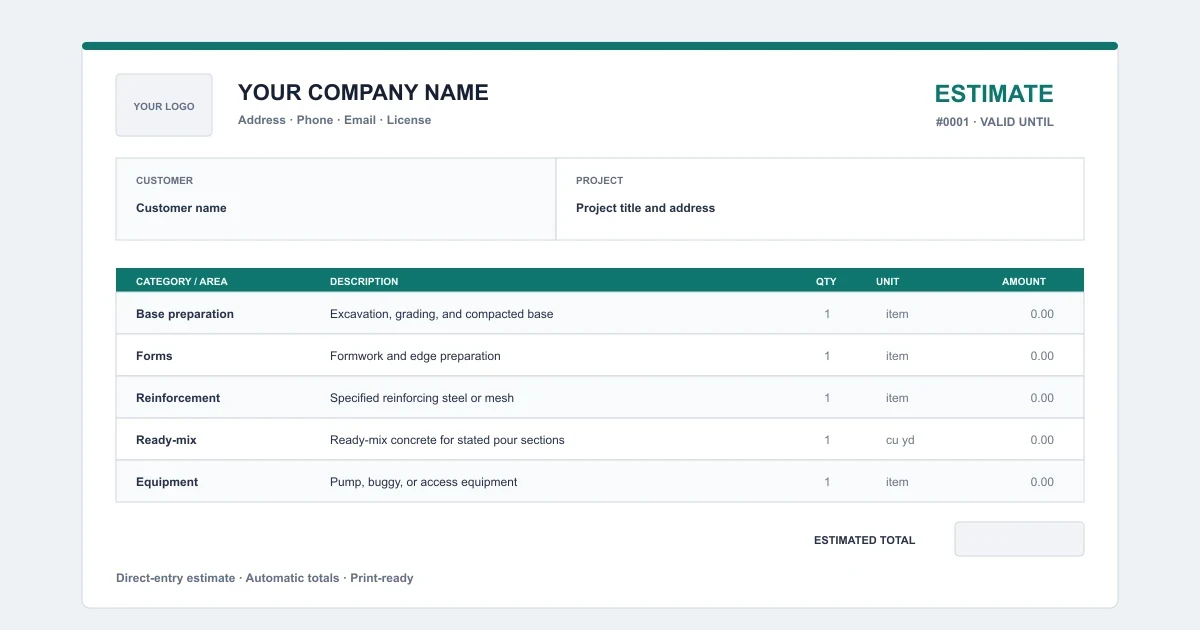The image size is (1200, 630).
Task: Click the #0001 · VALID UNTIL field
Action: point(994,122)
